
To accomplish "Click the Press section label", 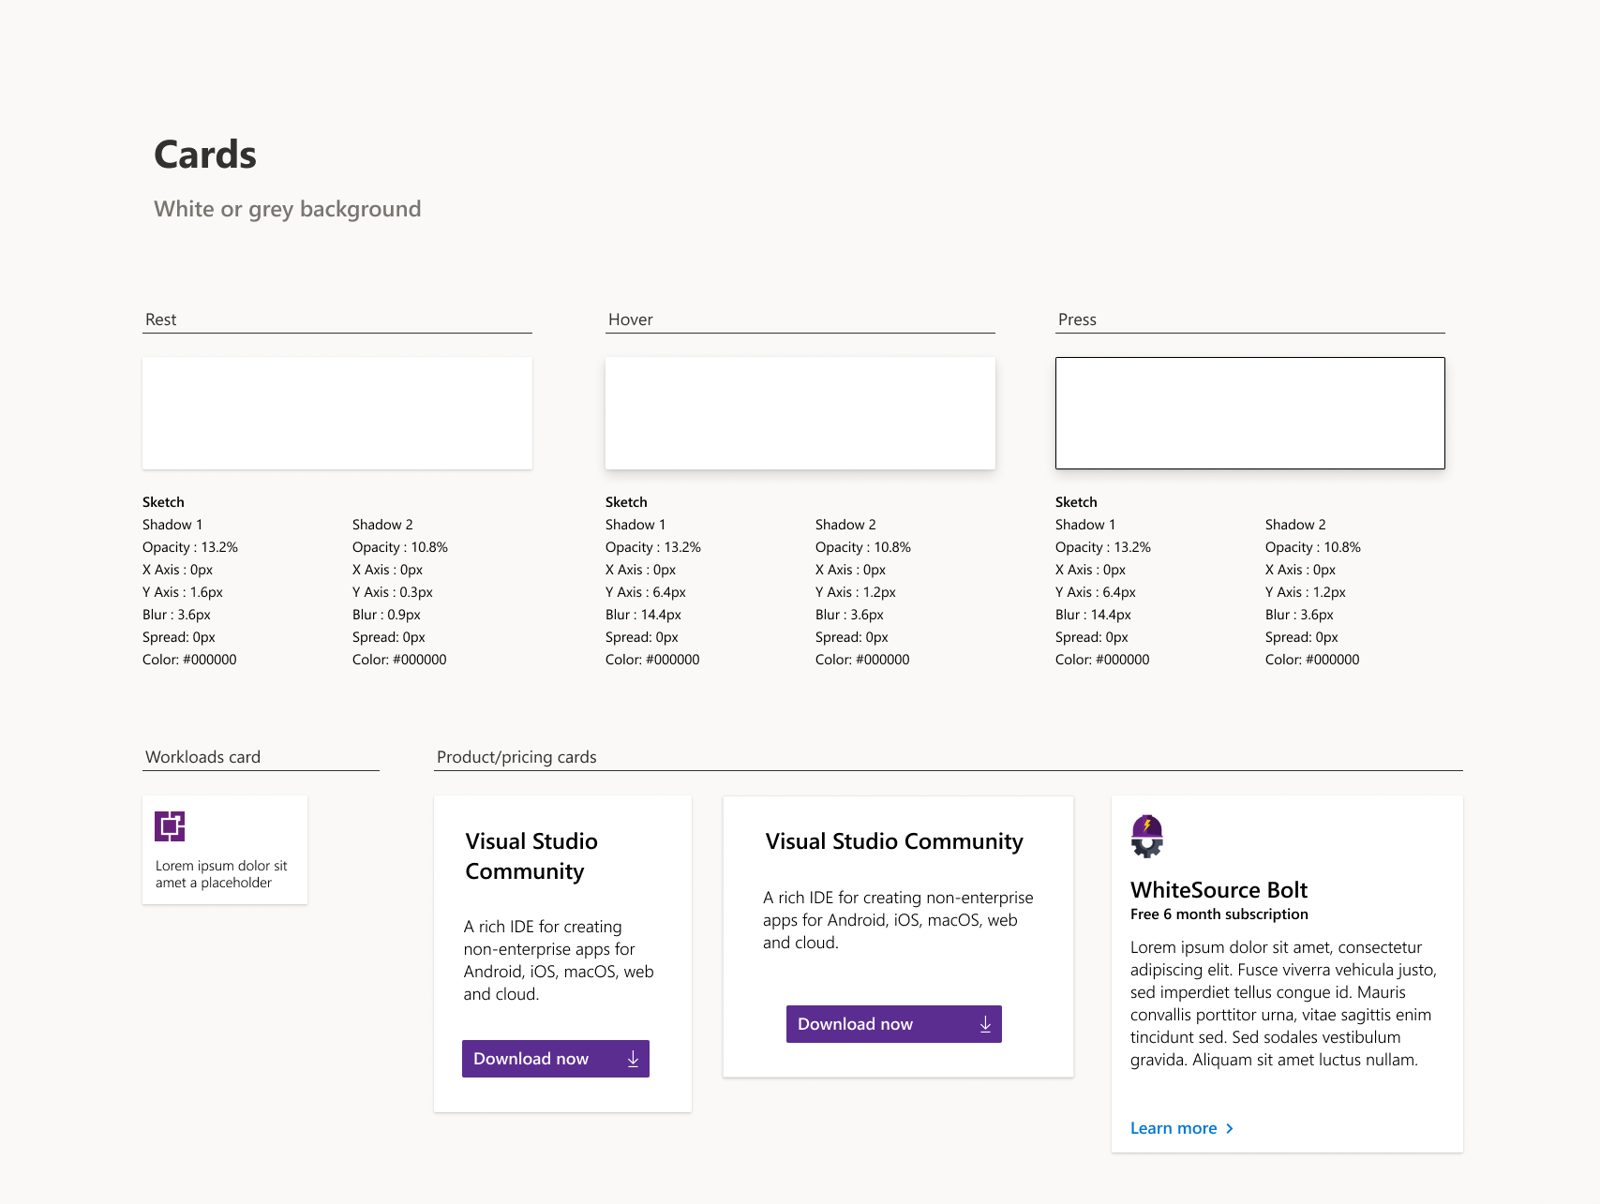I will pyautogui.click(x=1077, y=319).
